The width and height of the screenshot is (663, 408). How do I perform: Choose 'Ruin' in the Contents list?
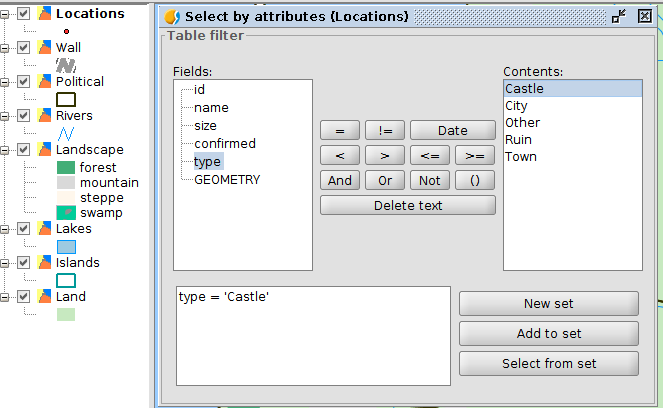(520, 140)
